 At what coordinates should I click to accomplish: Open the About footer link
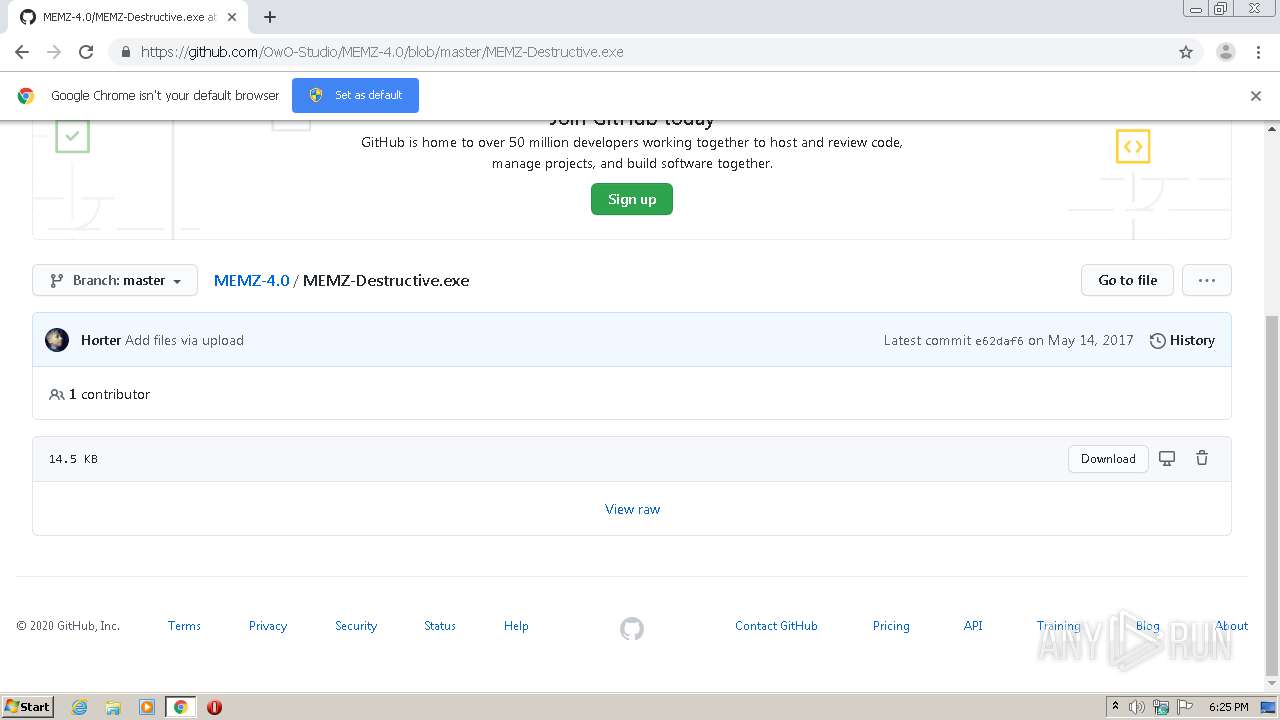(x=1232, y=626)
